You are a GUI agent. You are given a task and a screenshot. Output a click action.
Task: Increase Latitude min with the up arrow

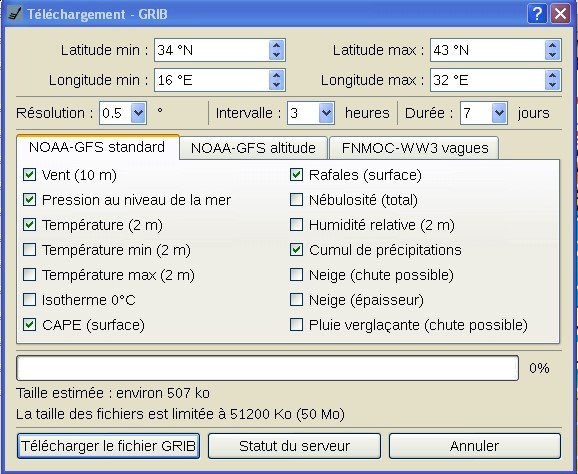point(276,45)
